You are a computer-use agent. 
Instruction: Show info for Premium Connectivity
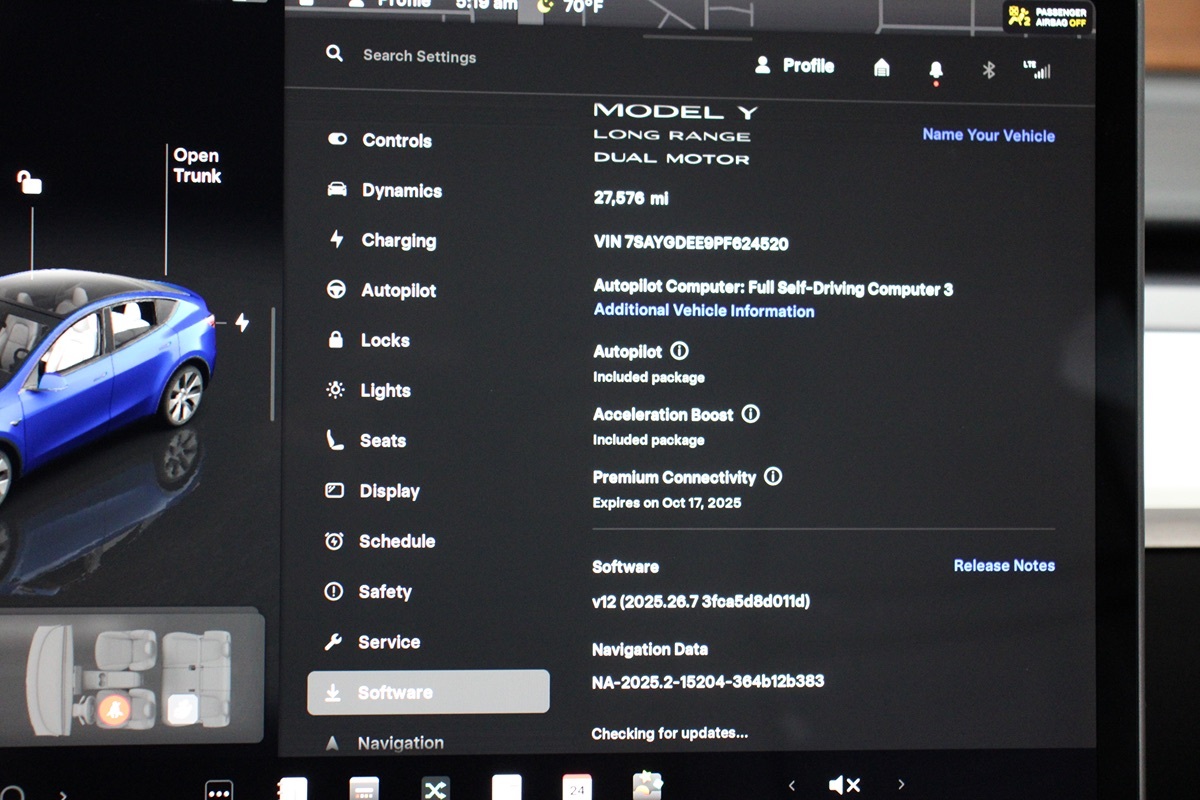click(773, 476)
